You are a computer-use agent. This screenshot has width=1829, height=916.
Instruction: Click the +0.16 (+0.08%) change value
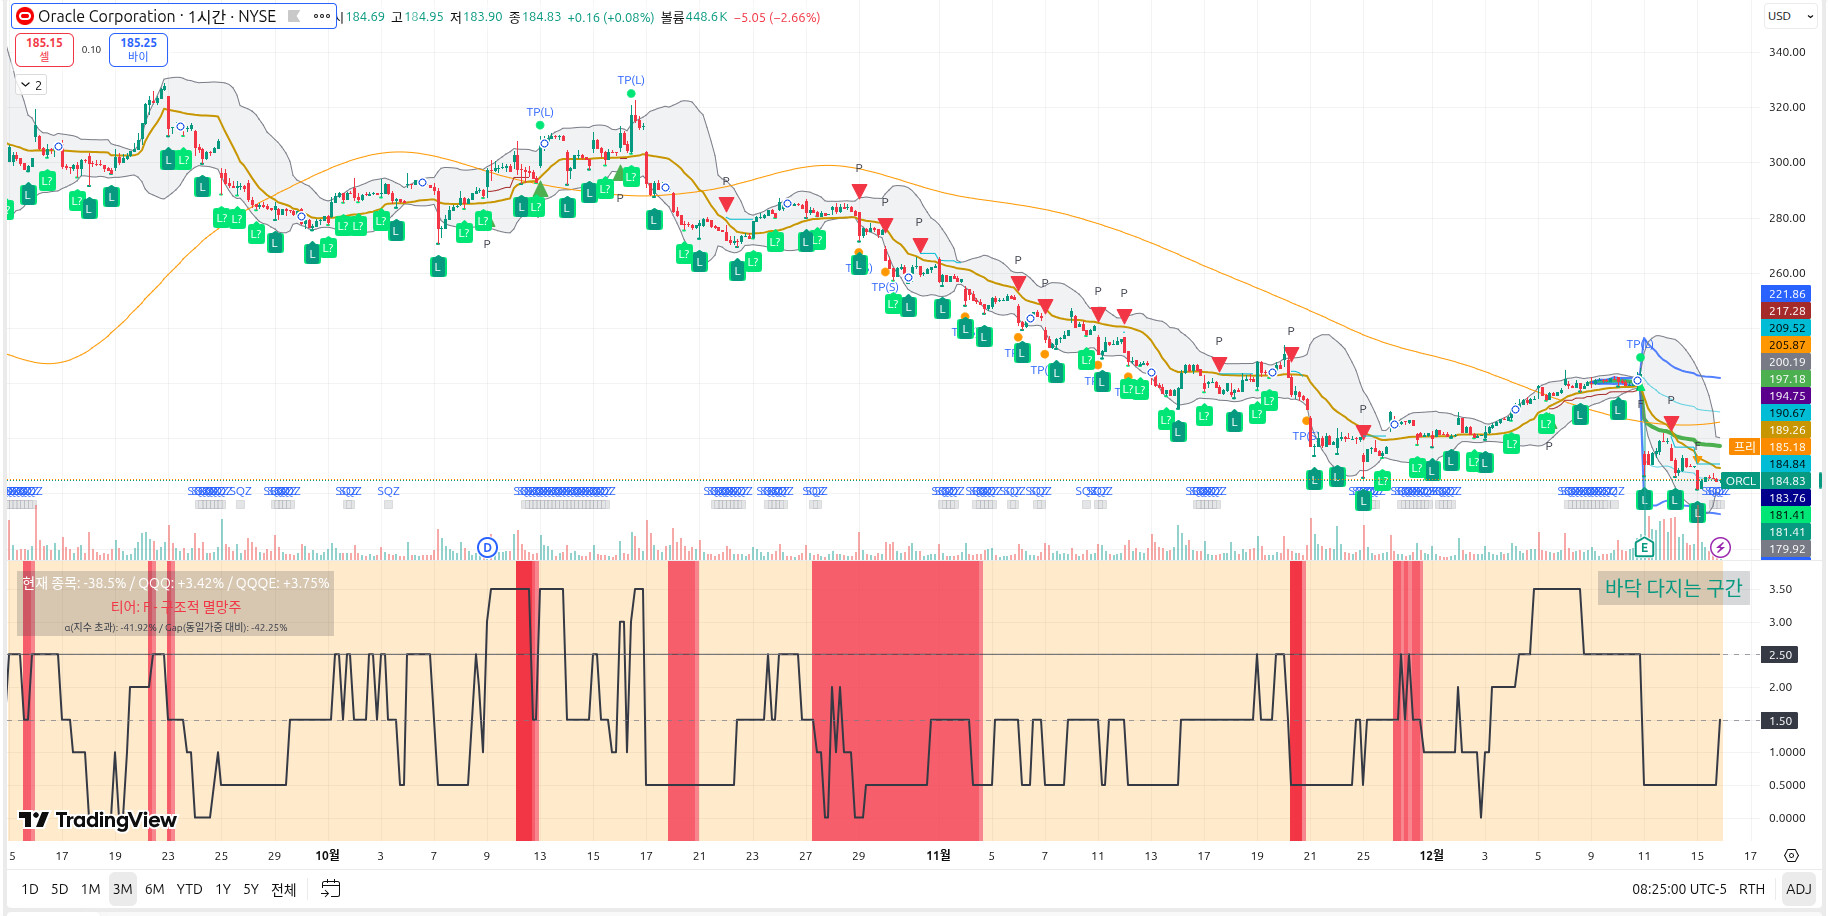tap(610, 17)
